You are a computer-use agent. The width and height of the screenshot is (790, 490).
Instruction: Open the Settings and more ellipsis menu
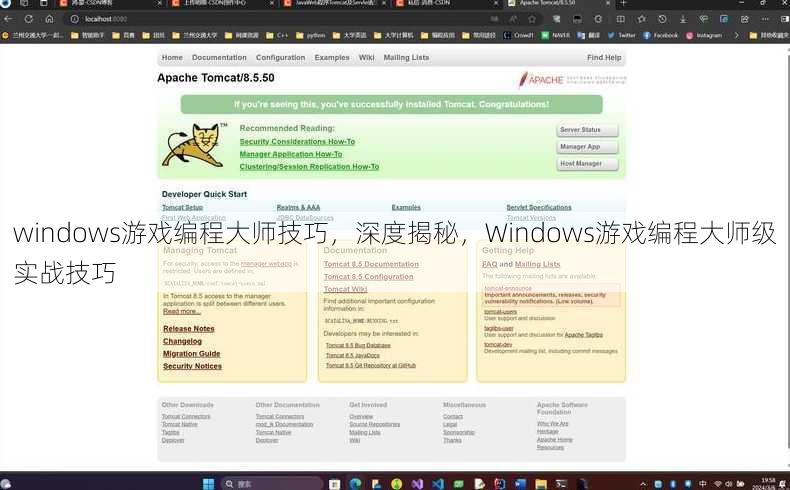tap(765, 19)
